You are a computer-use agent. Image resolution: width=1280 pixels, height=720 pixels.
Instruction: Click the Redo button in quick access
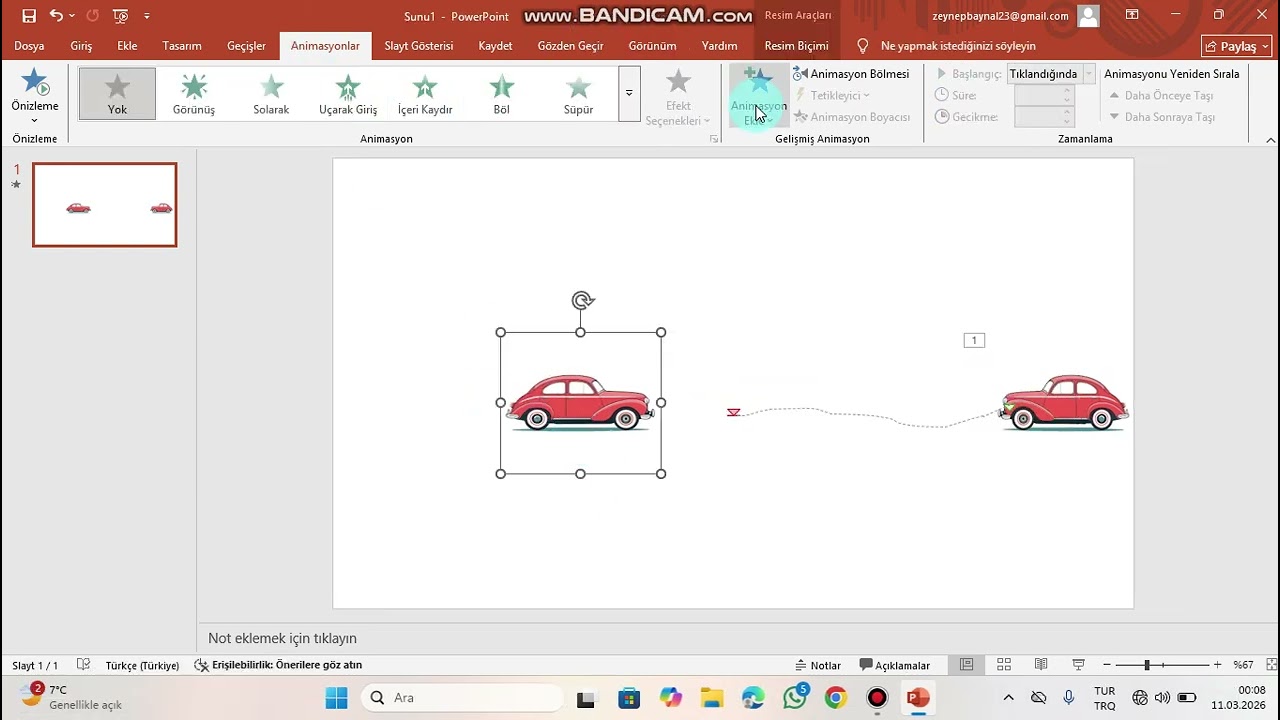point(92,16)
